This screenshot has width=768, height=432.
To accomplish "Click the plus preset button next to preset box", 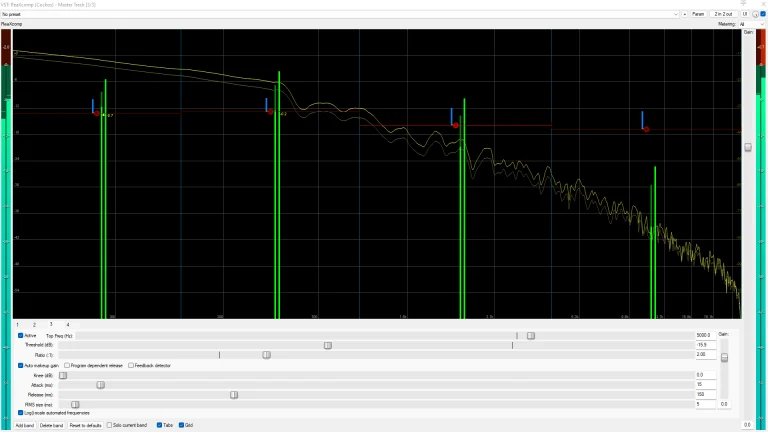I will pos(685,14).
